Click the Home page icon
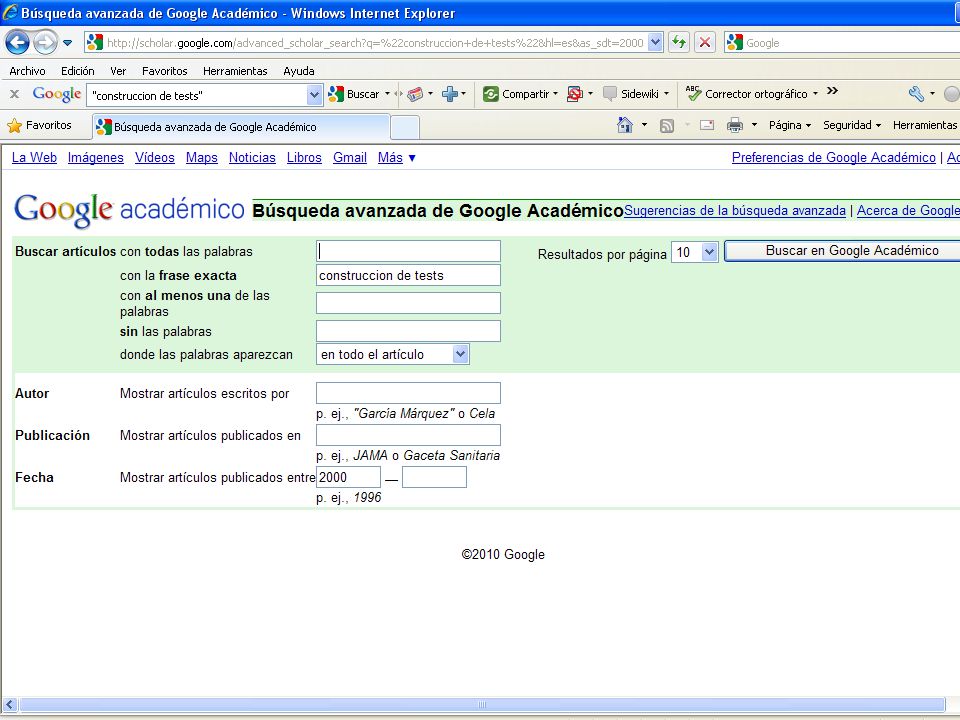960x720 pixels. 624,125
